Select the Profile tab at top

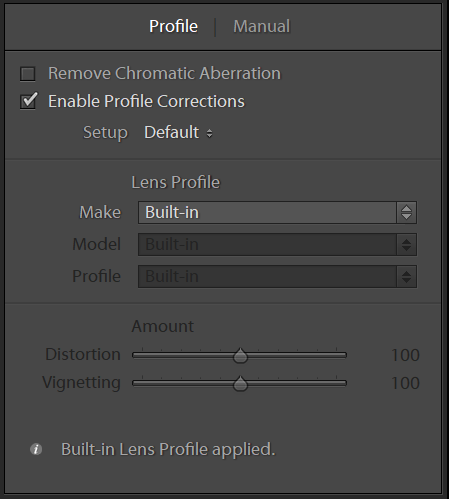pos(173,26)
